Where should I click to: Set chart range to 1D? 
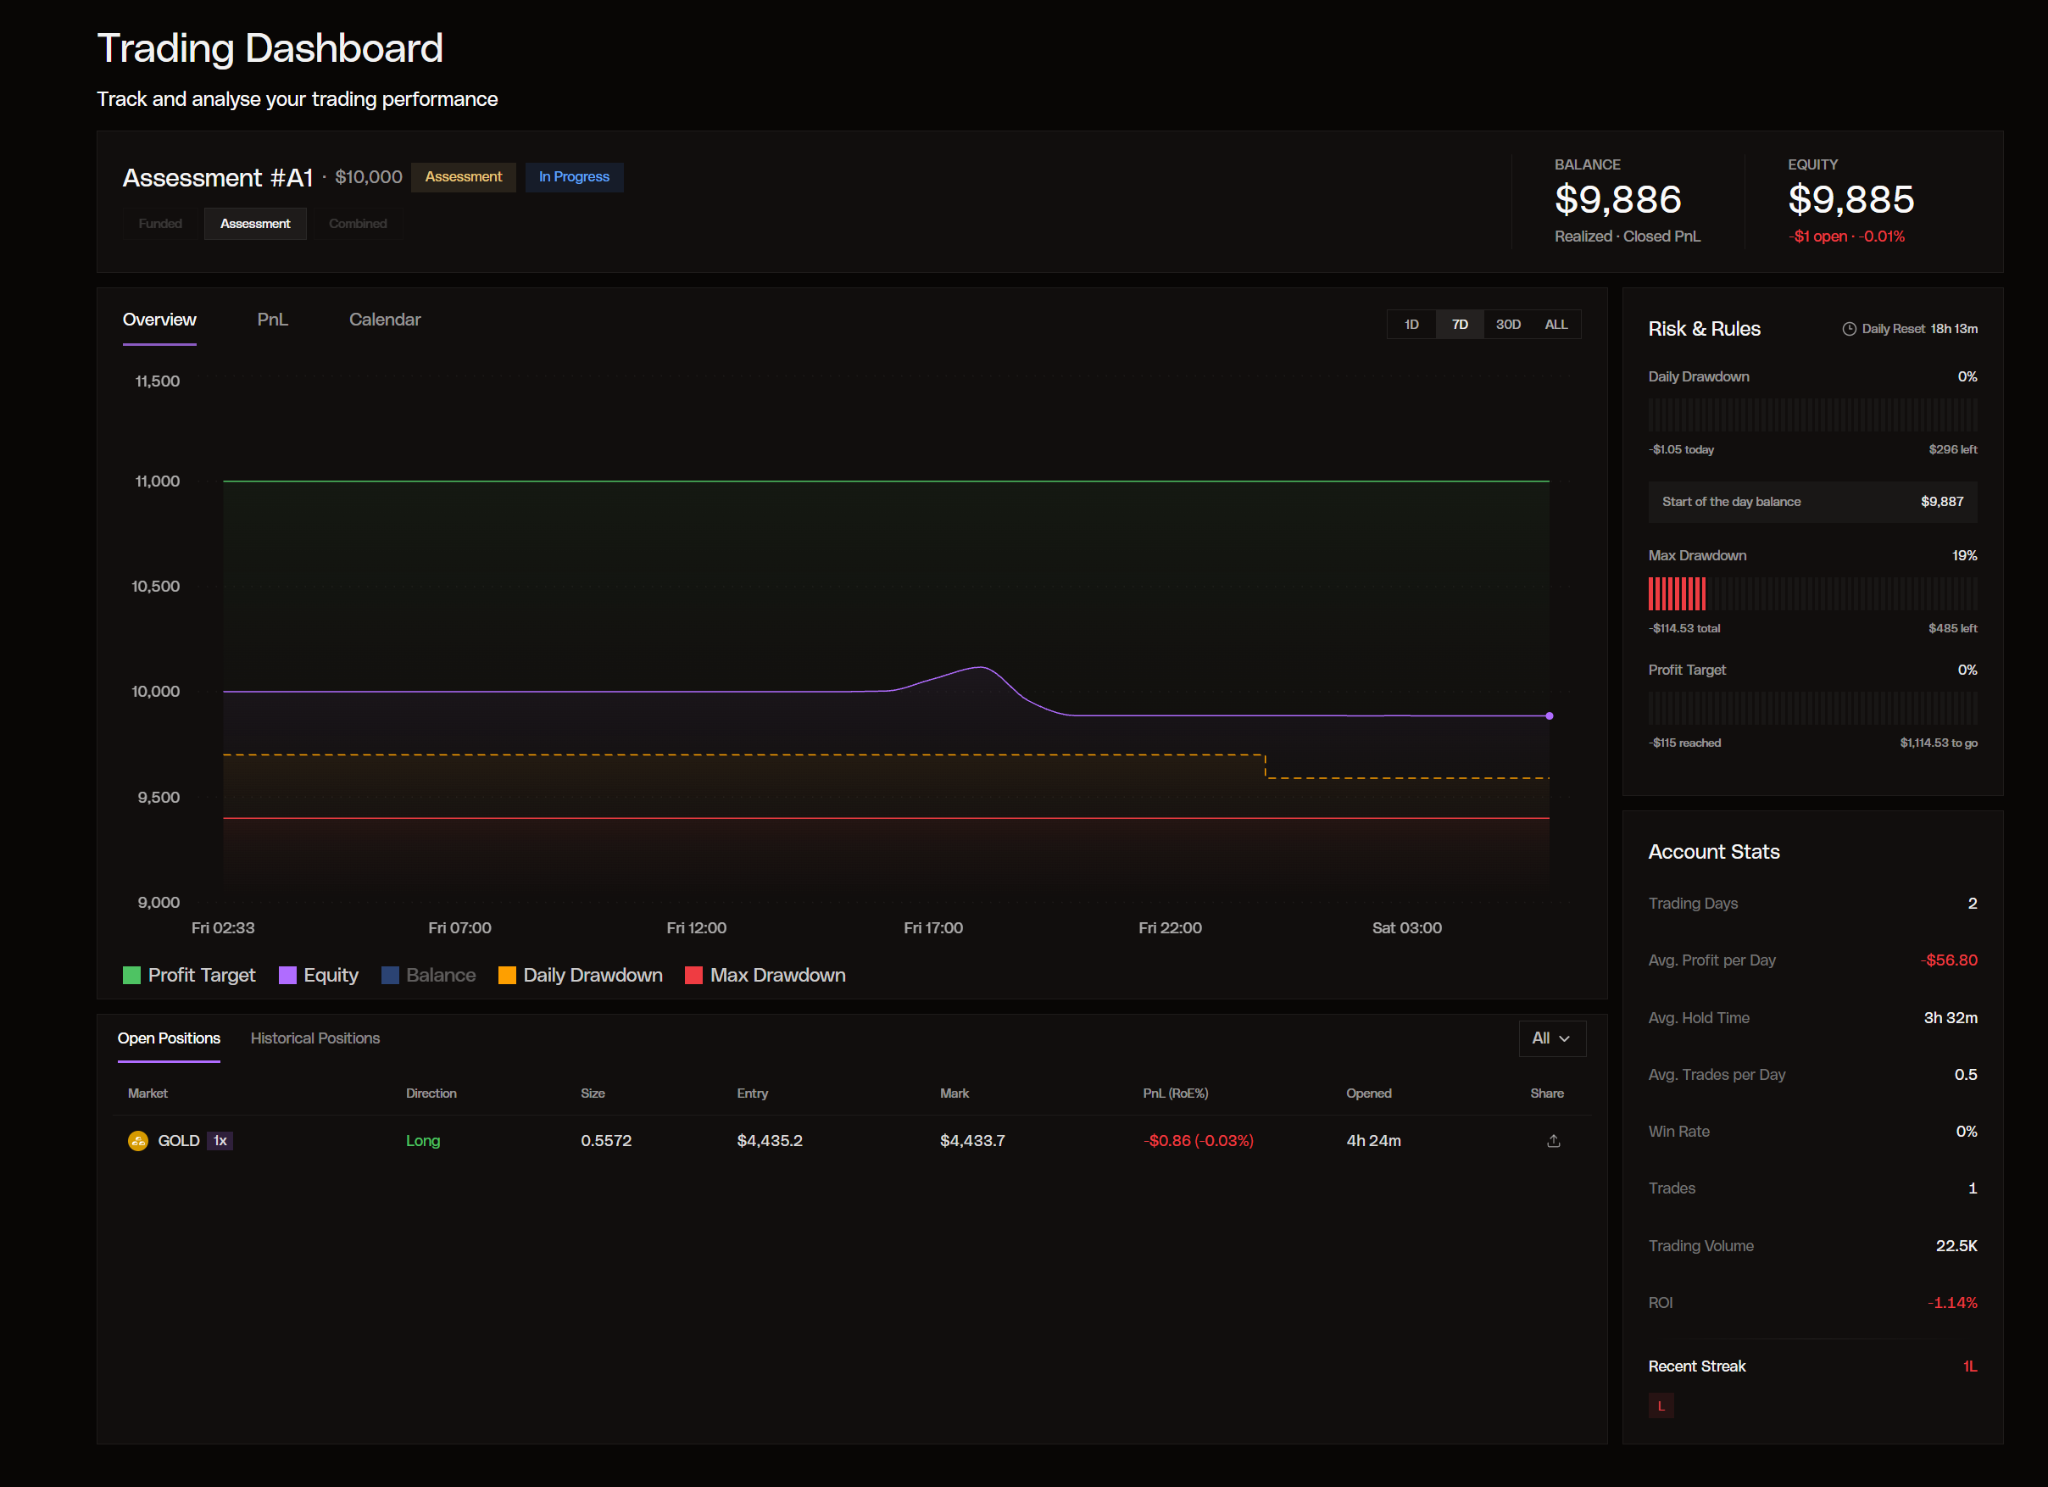[x=1412, y=325]
